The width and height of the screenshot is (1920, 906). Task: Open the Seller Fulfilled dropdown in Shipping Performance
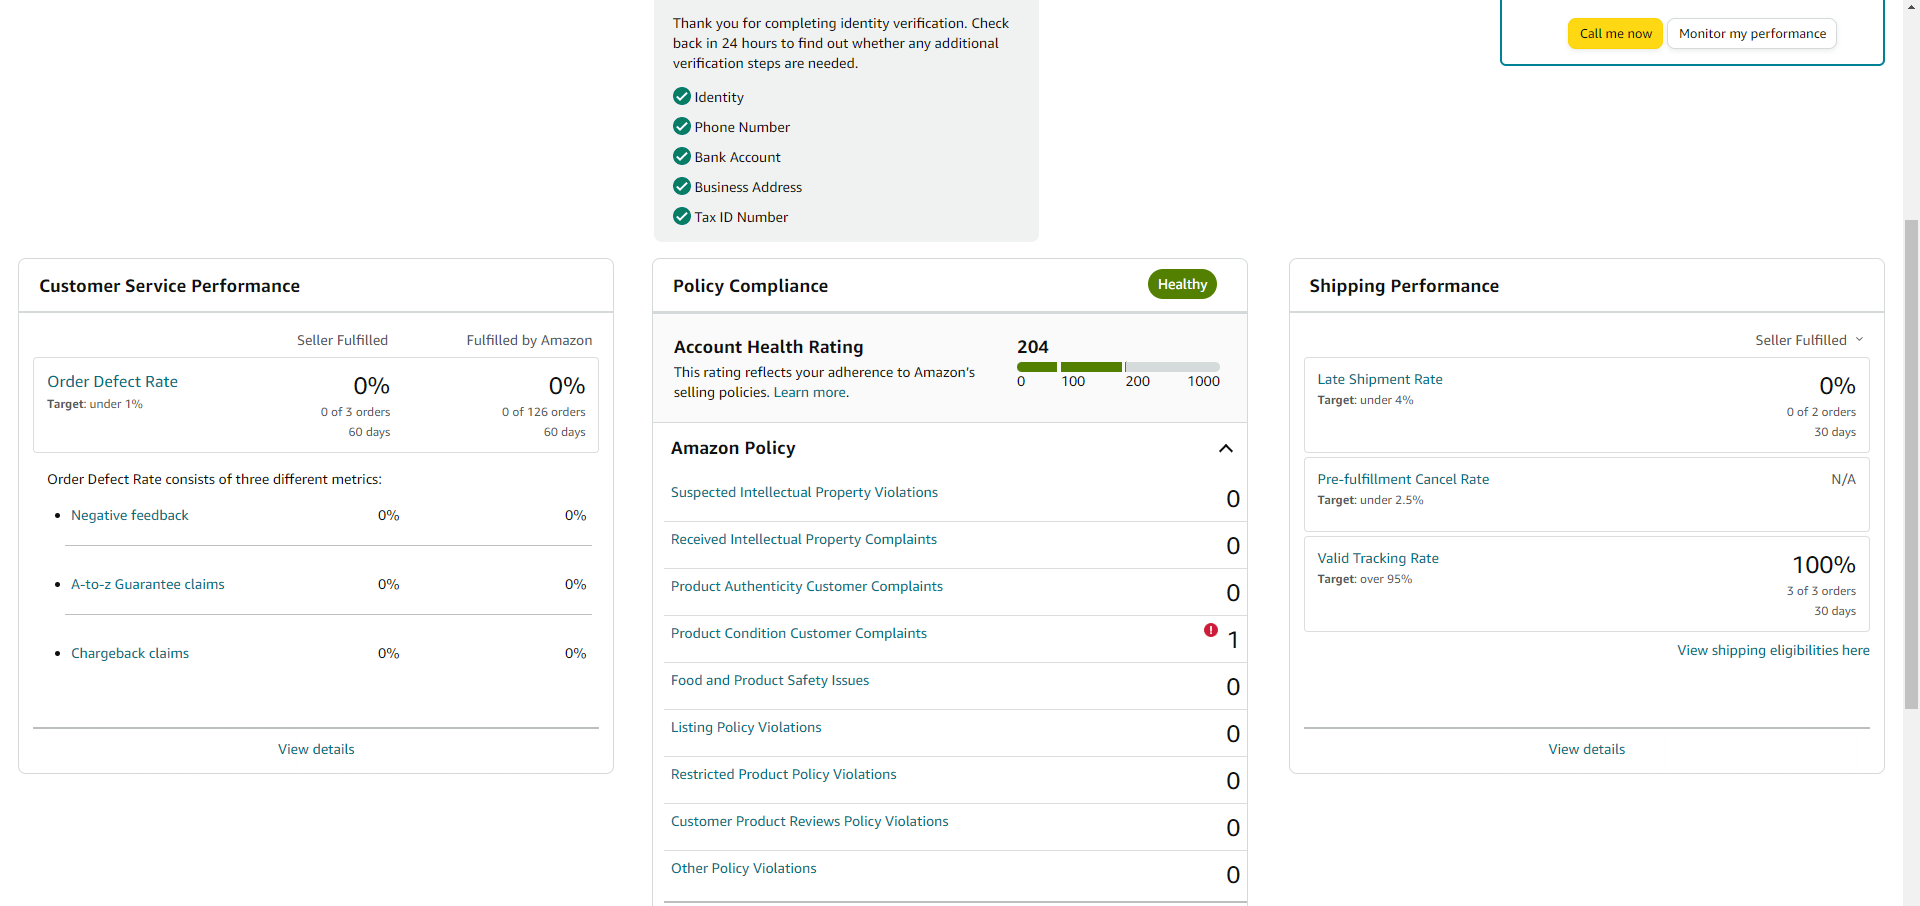click(x=1809, y=340)
